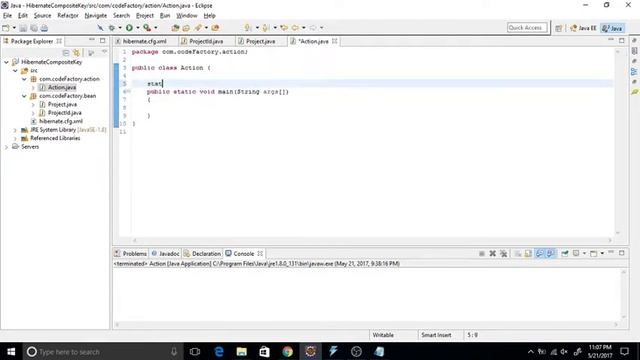Switch to the ProjectId.java editor tab

tap(206, 41)
